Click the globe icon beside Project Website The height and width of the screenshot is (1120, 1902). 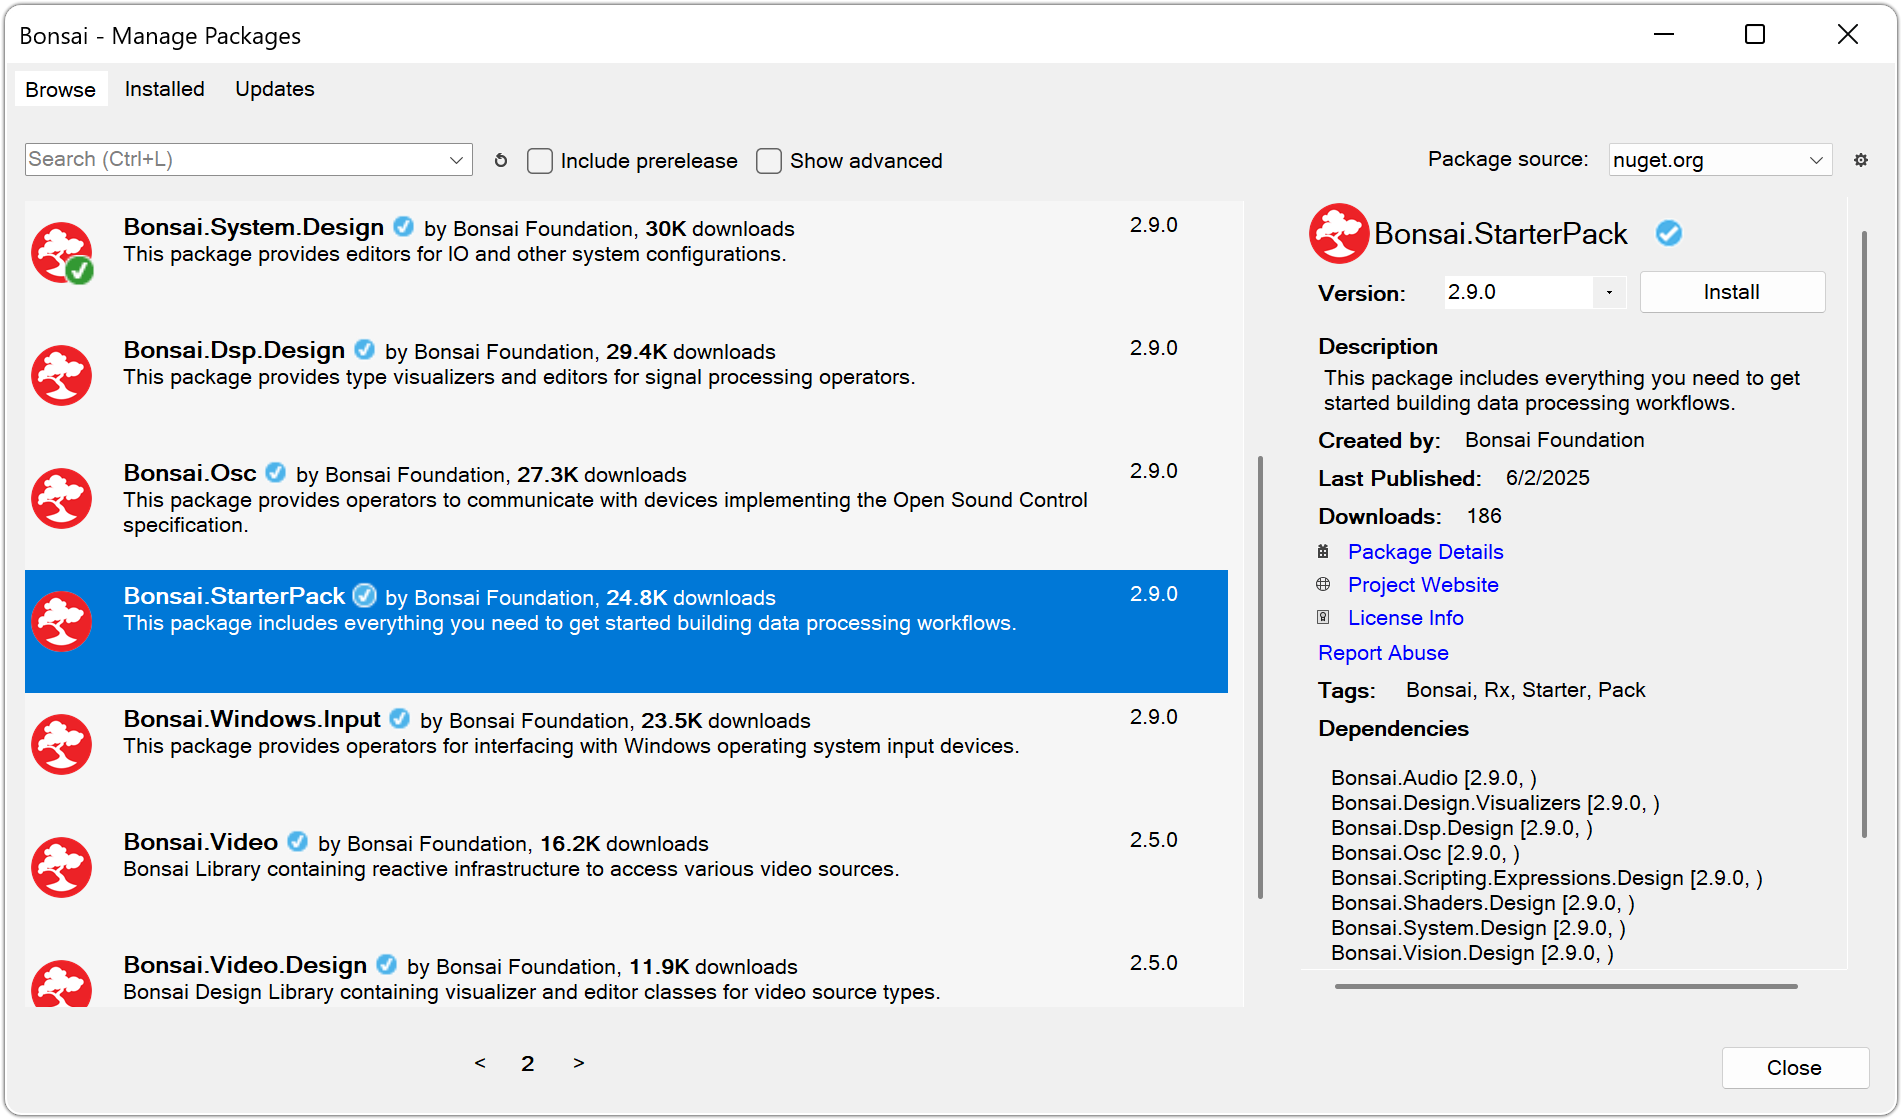pyautogui.click(x=1323, y=584)
